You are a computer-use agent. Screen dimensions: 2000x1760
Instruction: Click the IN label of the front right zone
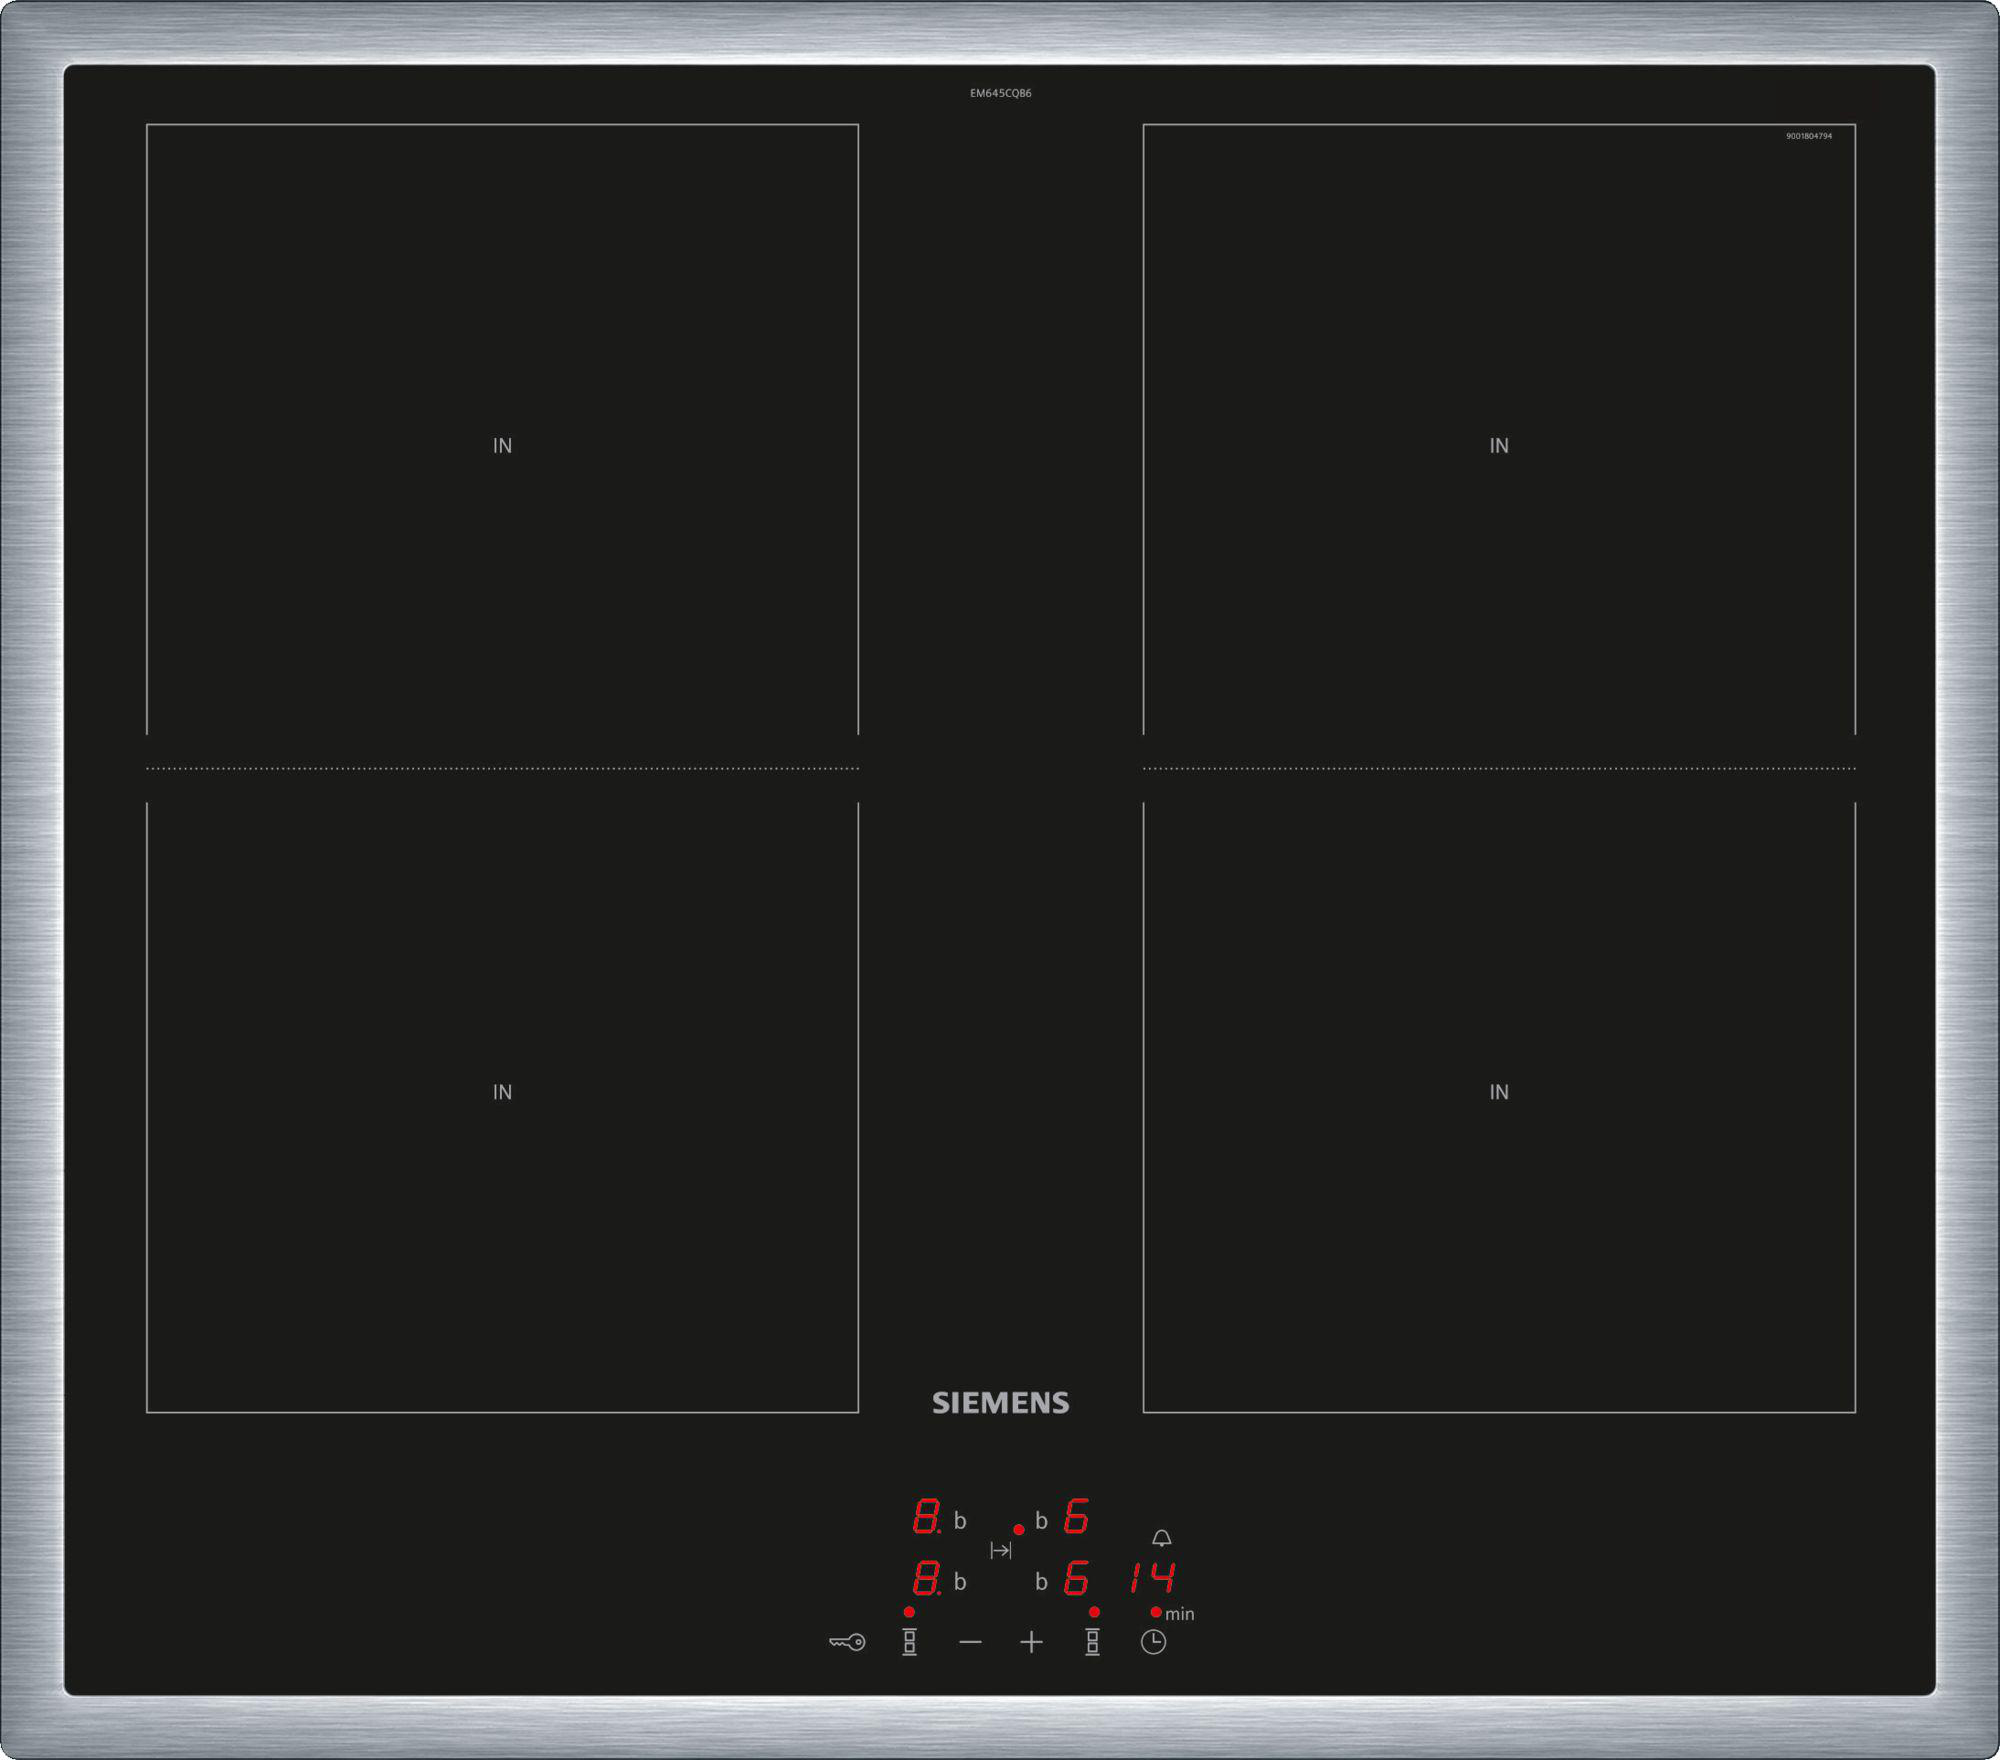(1499, 1092)
